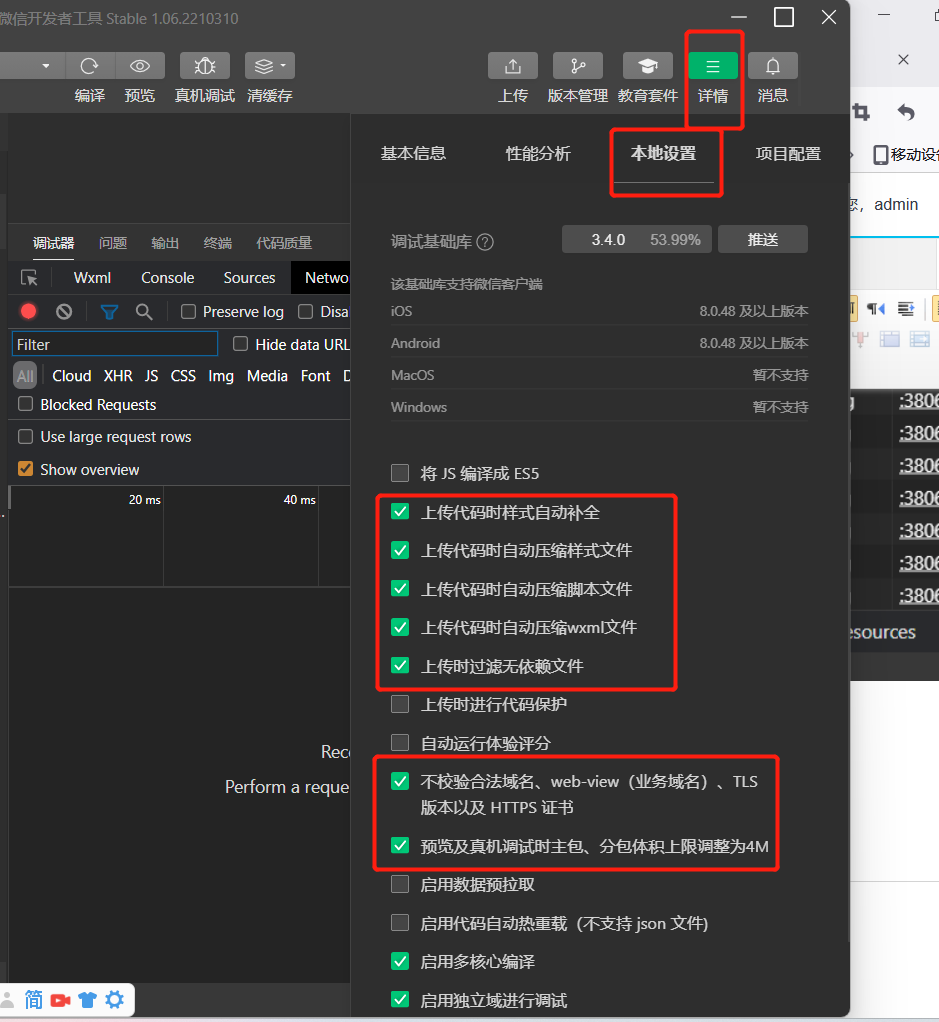Open 预览 eye icon in toolbar
Viewport: 939px width, 1022px height.
coord(139,66)
